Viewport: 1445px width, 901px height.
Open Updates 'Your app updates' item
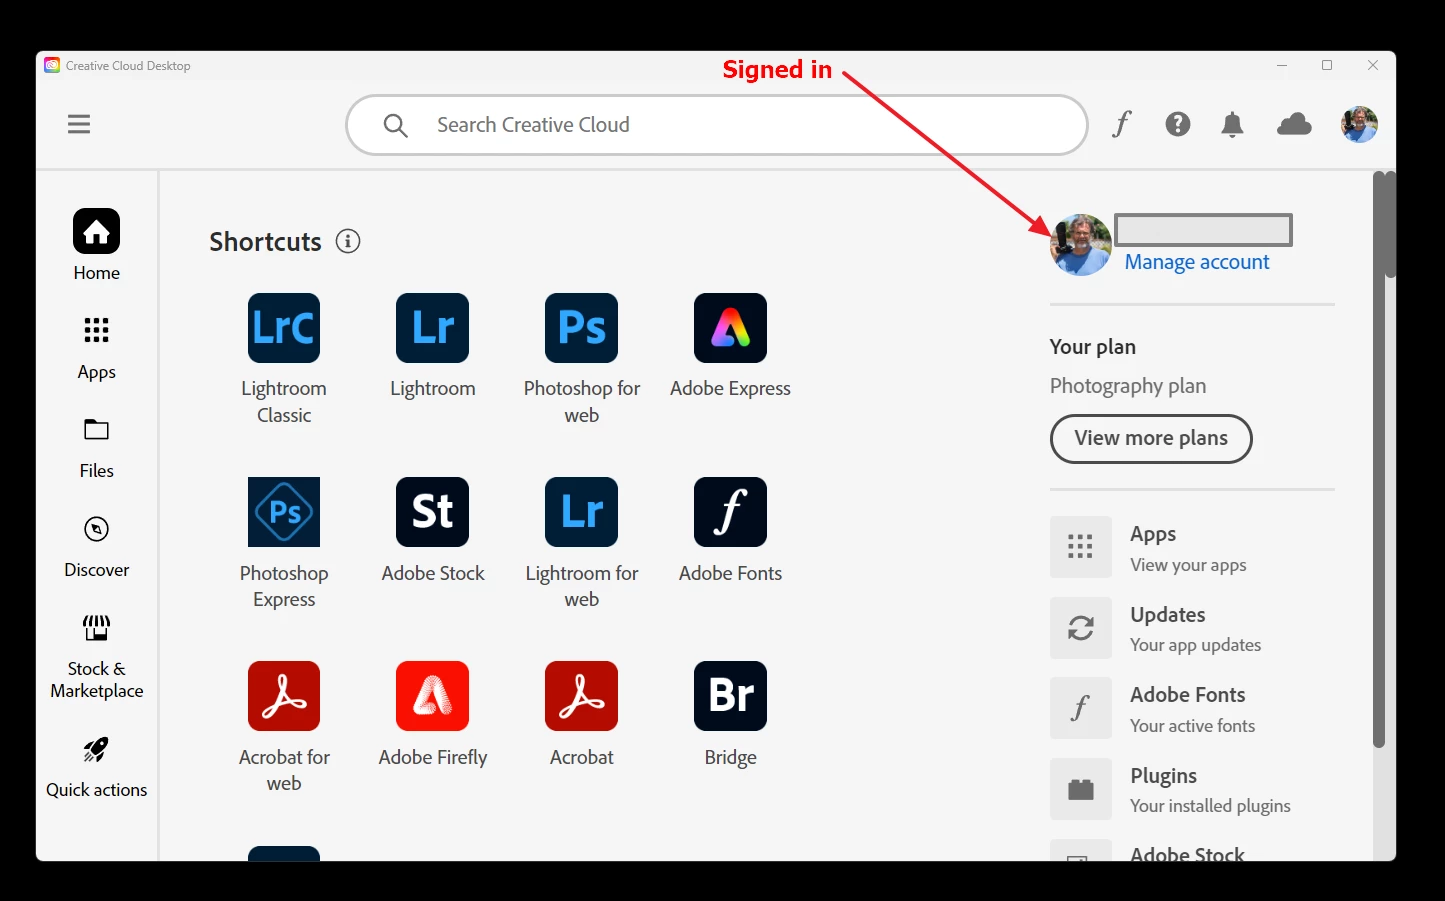1190,628
